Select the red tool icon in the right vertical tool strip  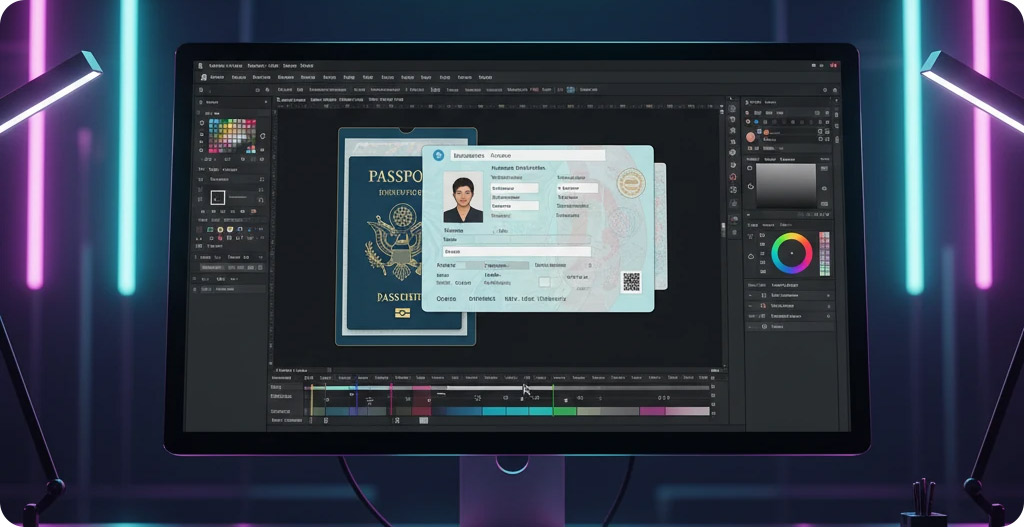click(x=733, y=177)
